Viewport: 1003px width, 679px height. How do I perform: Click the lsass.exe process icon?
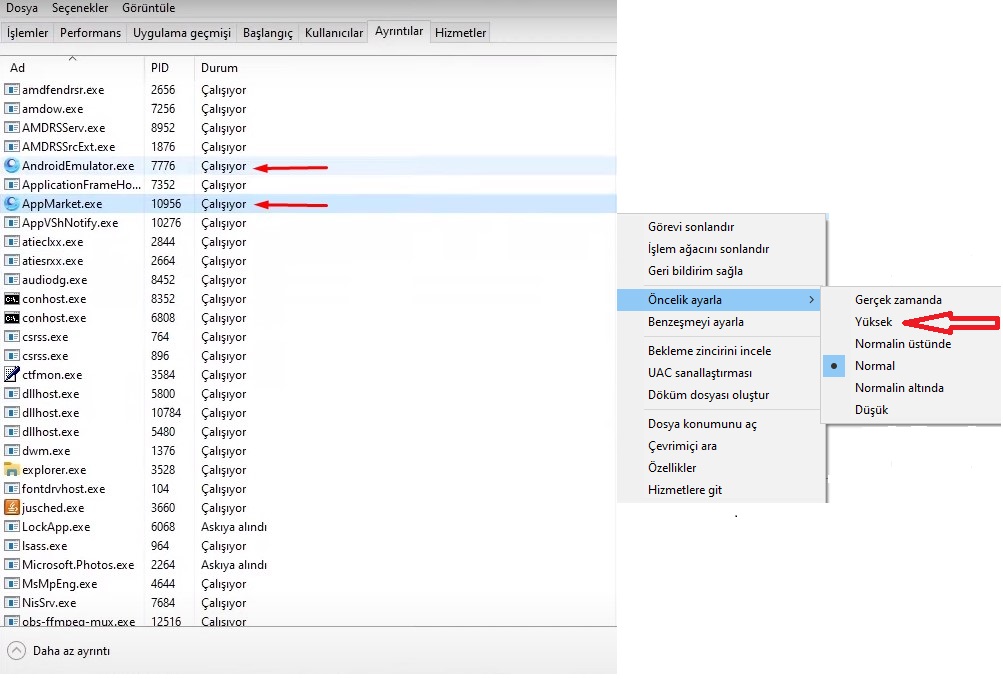coord(12,546)
